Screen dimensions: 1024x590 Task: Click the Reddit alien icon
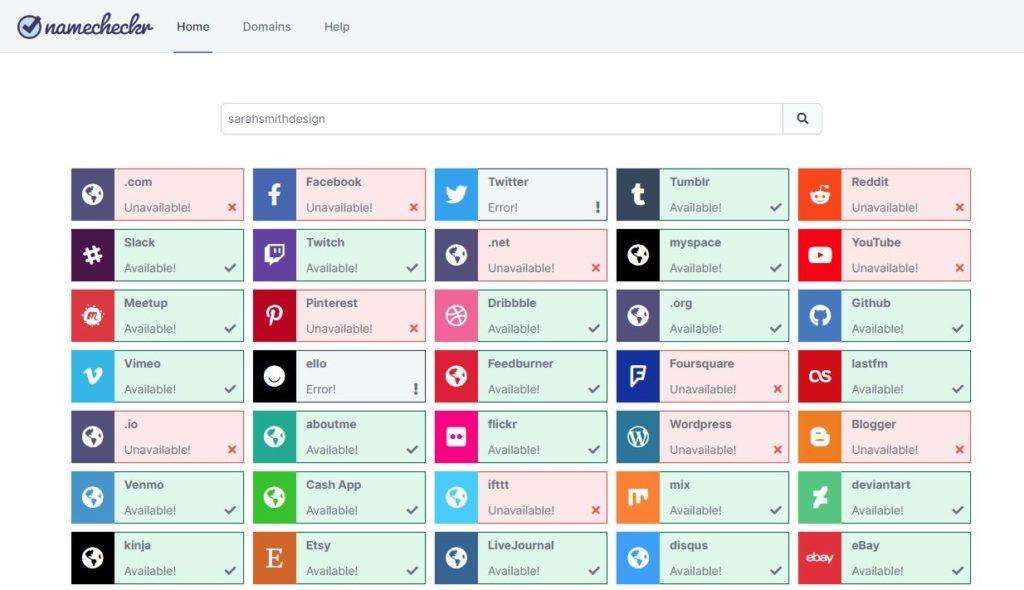tap(820, 194)
